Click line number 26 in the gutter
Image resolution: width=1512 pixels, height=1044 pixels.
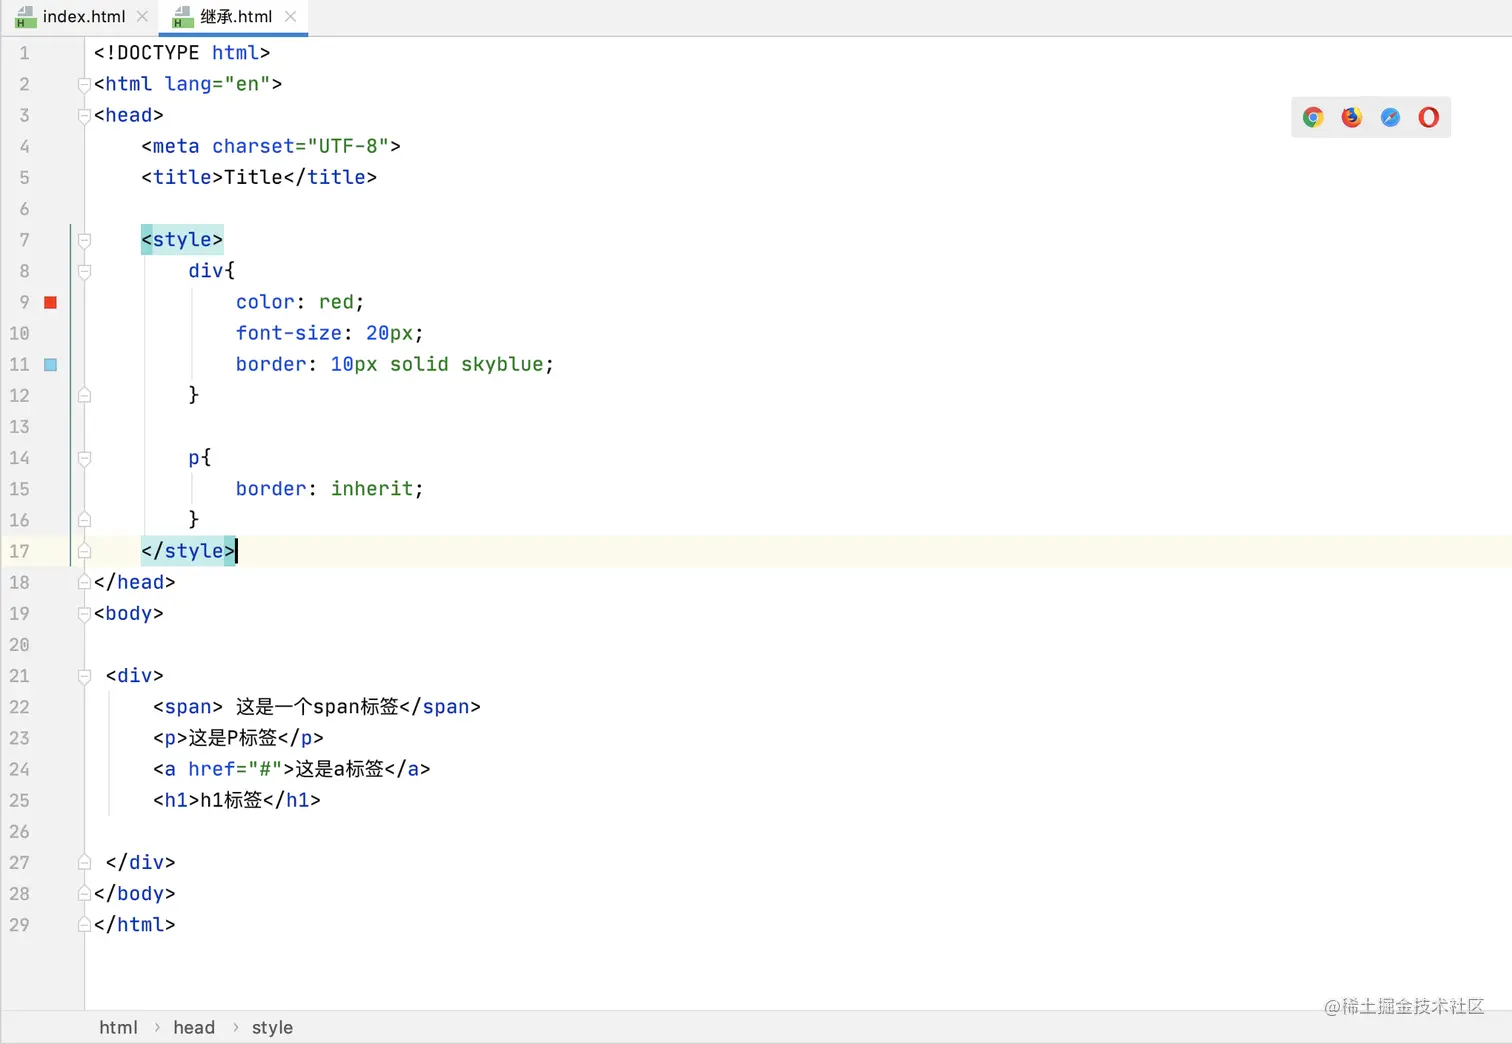(19, 832)
